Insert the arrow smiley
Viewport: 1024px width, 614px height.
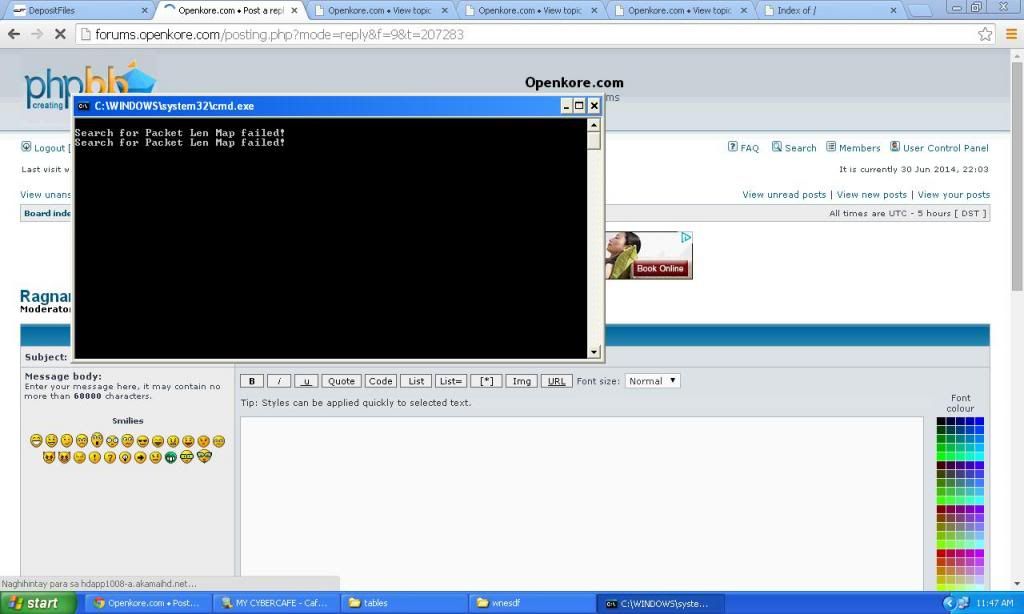pyautogui.click(x=140, y=457)
